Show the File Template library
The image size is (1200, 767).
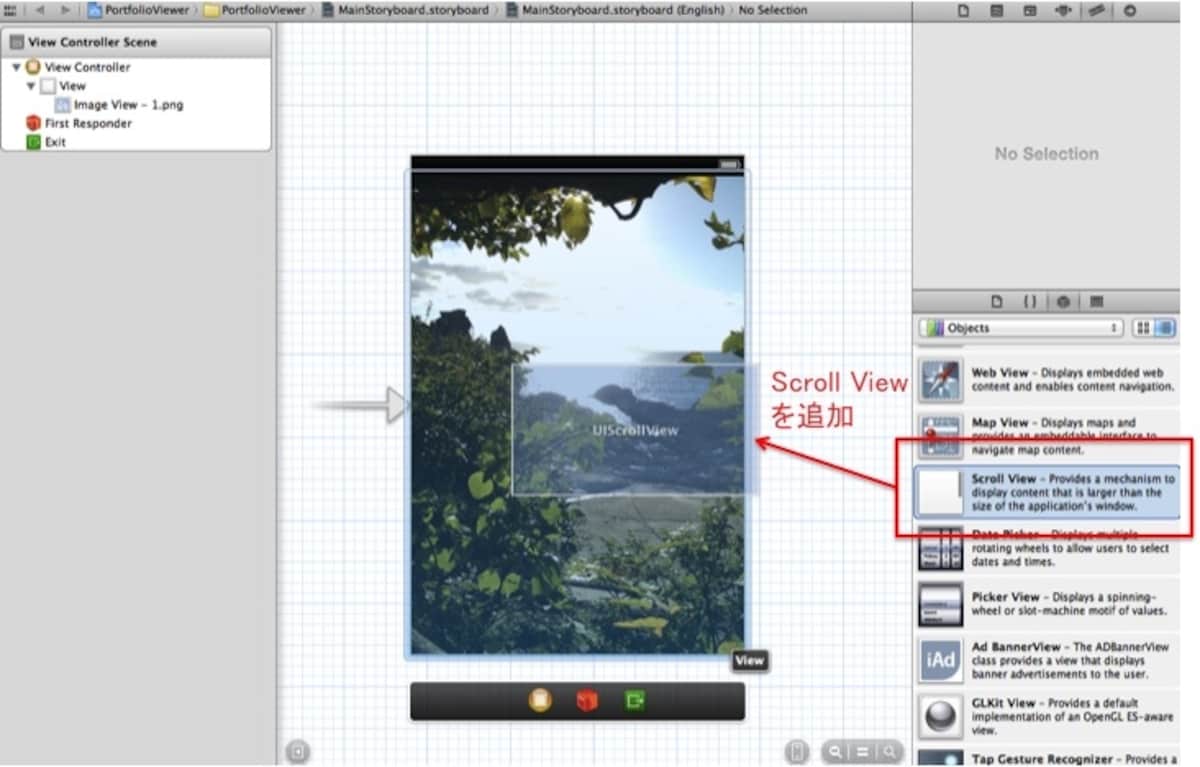point(996,301)
